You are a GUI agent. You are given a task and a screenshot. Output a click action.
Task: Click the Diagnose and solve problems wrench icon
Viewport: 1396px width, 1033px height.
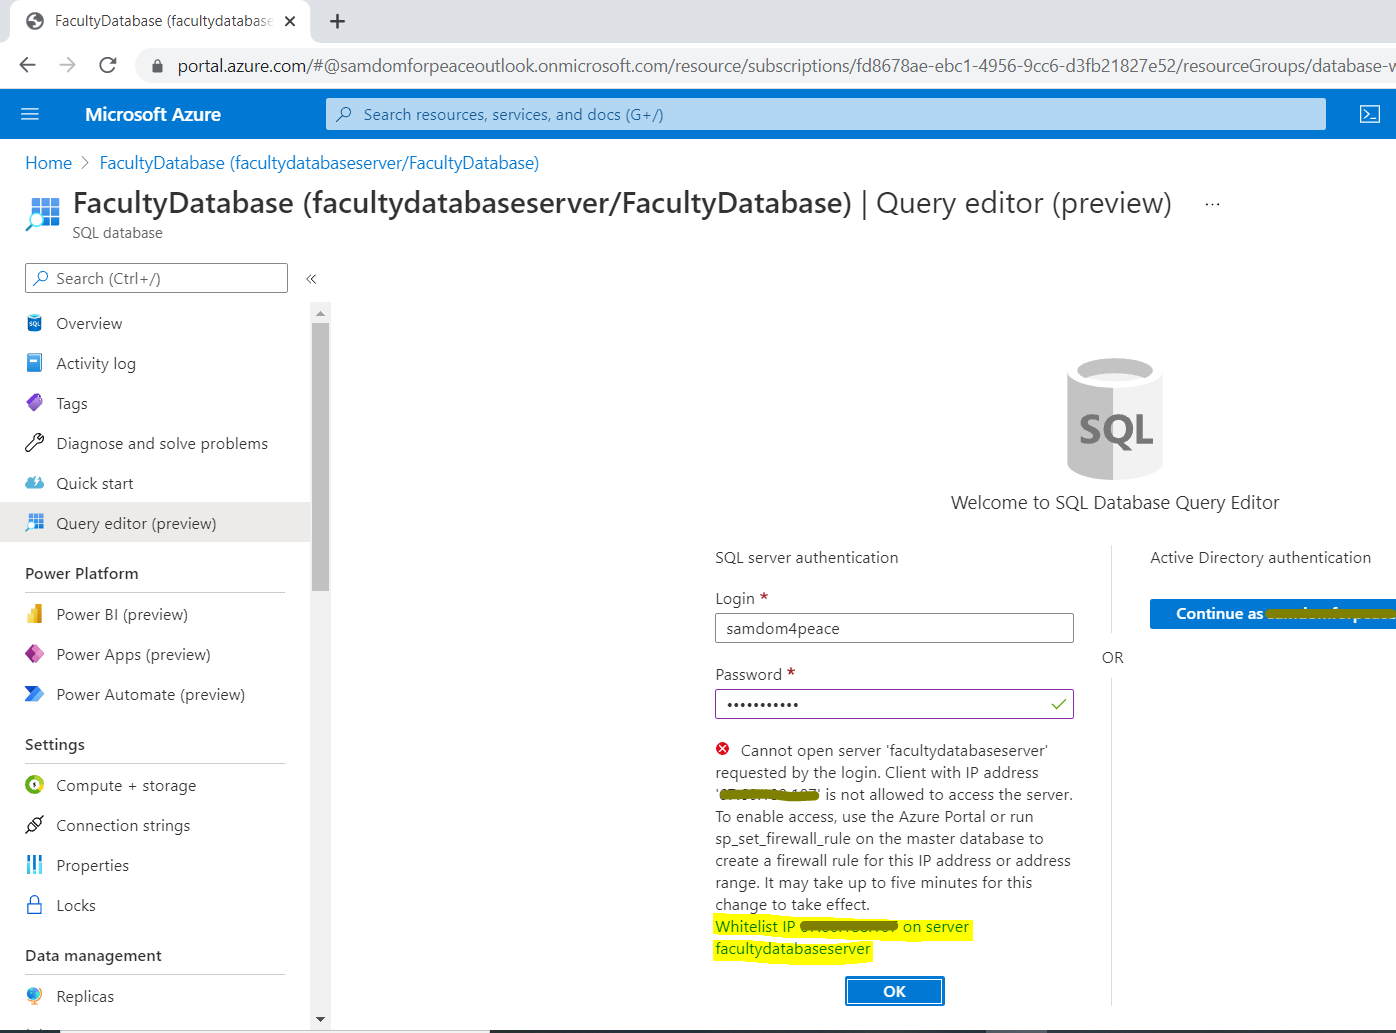click(x=35, y=443)
